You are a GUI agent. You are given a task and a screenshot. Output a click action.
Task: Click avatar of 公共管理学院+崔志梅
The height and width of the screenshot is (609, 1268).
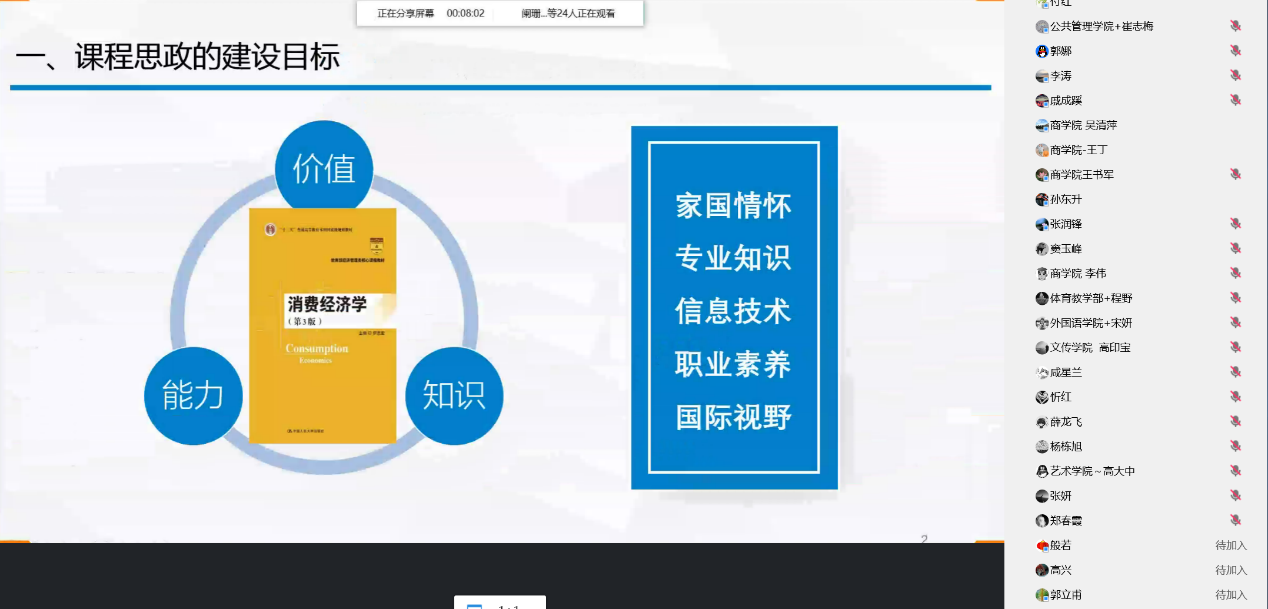(x=1042, y=27)
